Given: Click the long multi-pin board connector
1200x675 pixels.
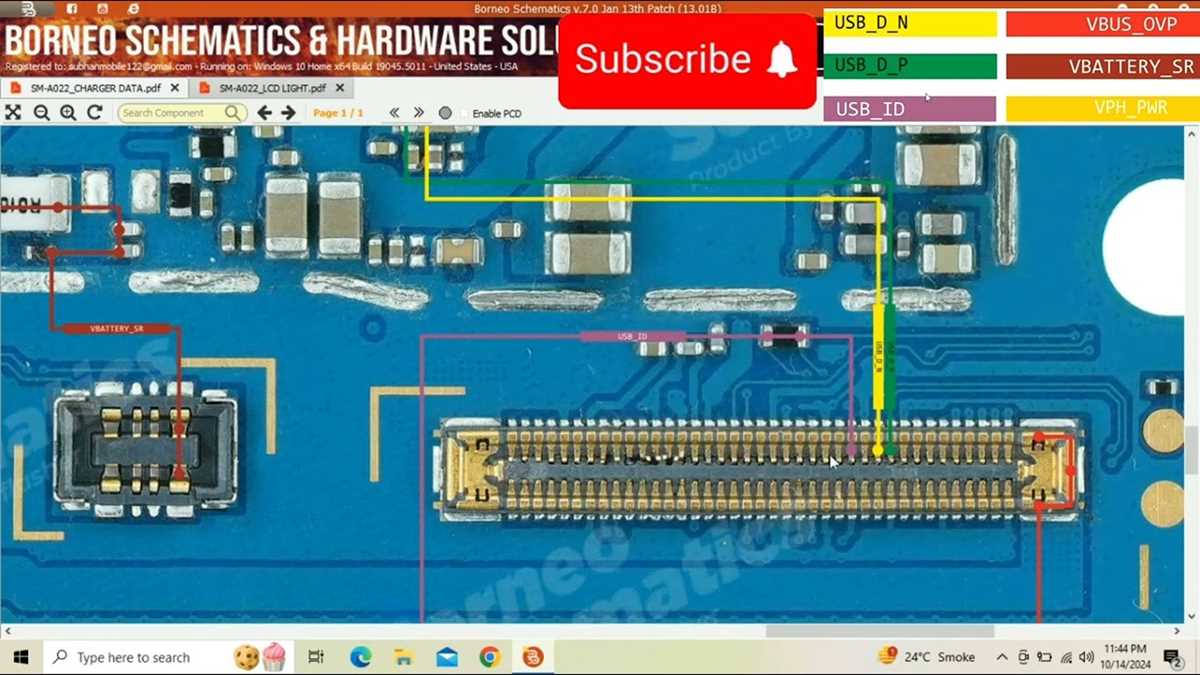Looking at the screenshot, I should click(x=762, y=469).
